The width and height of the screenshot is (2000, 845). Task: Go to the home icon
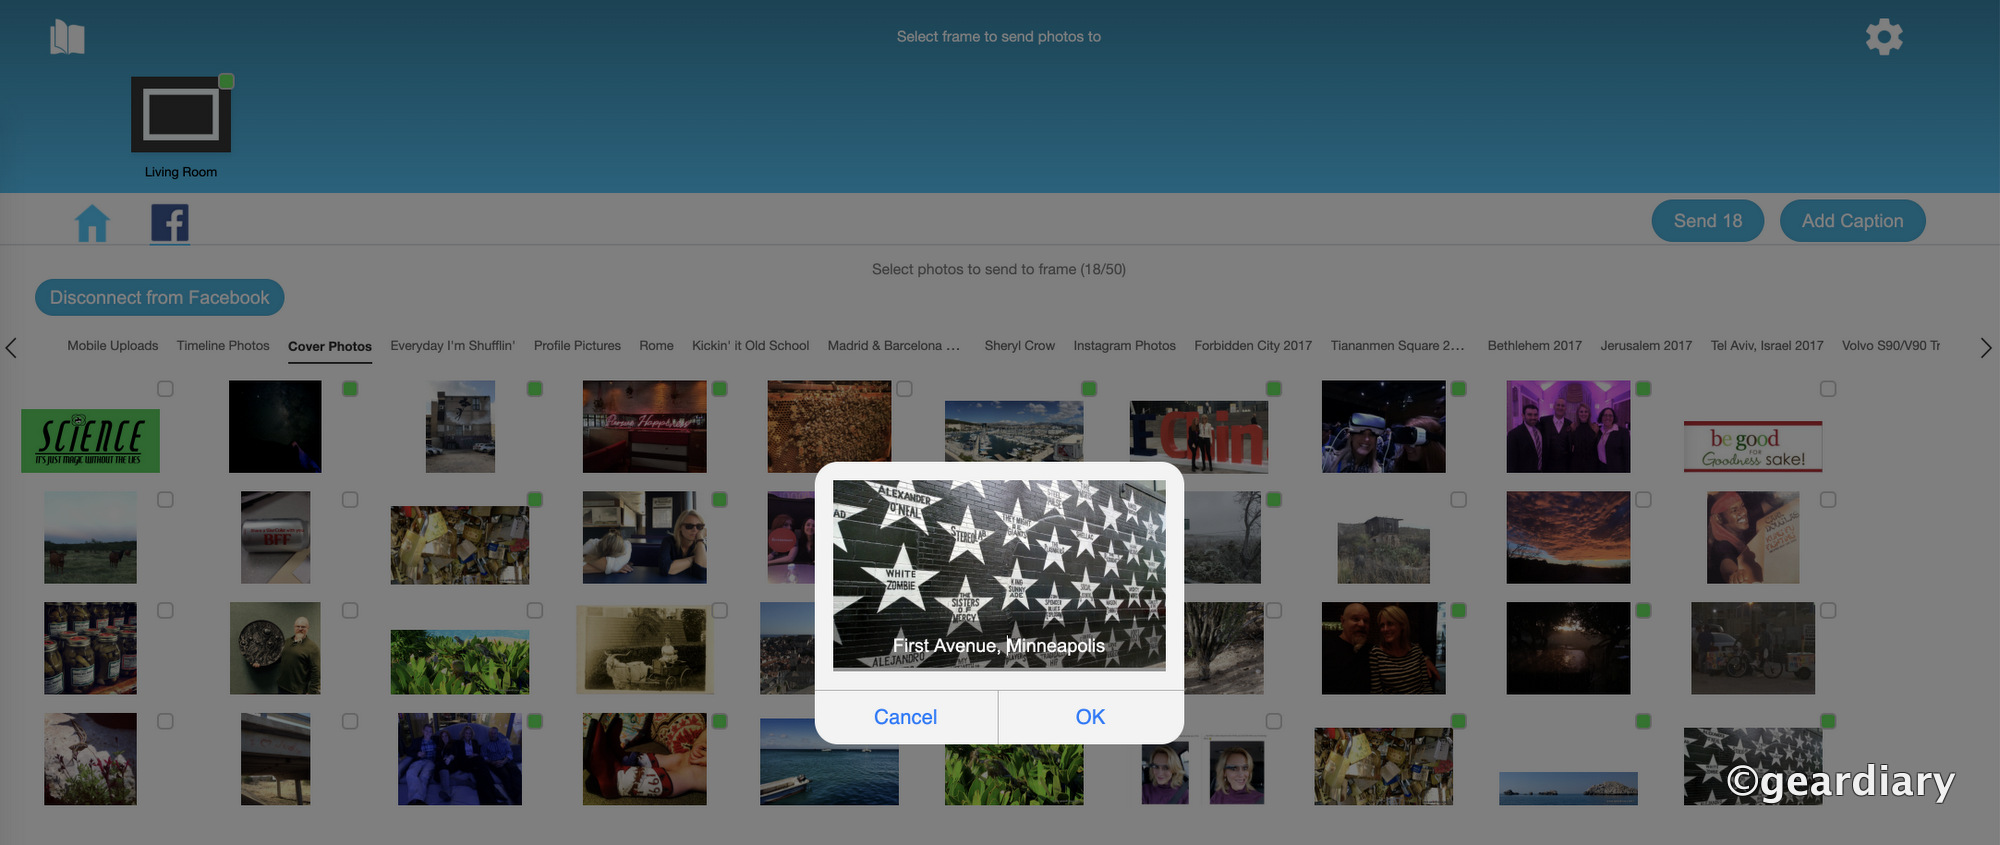tap(92, 222)
